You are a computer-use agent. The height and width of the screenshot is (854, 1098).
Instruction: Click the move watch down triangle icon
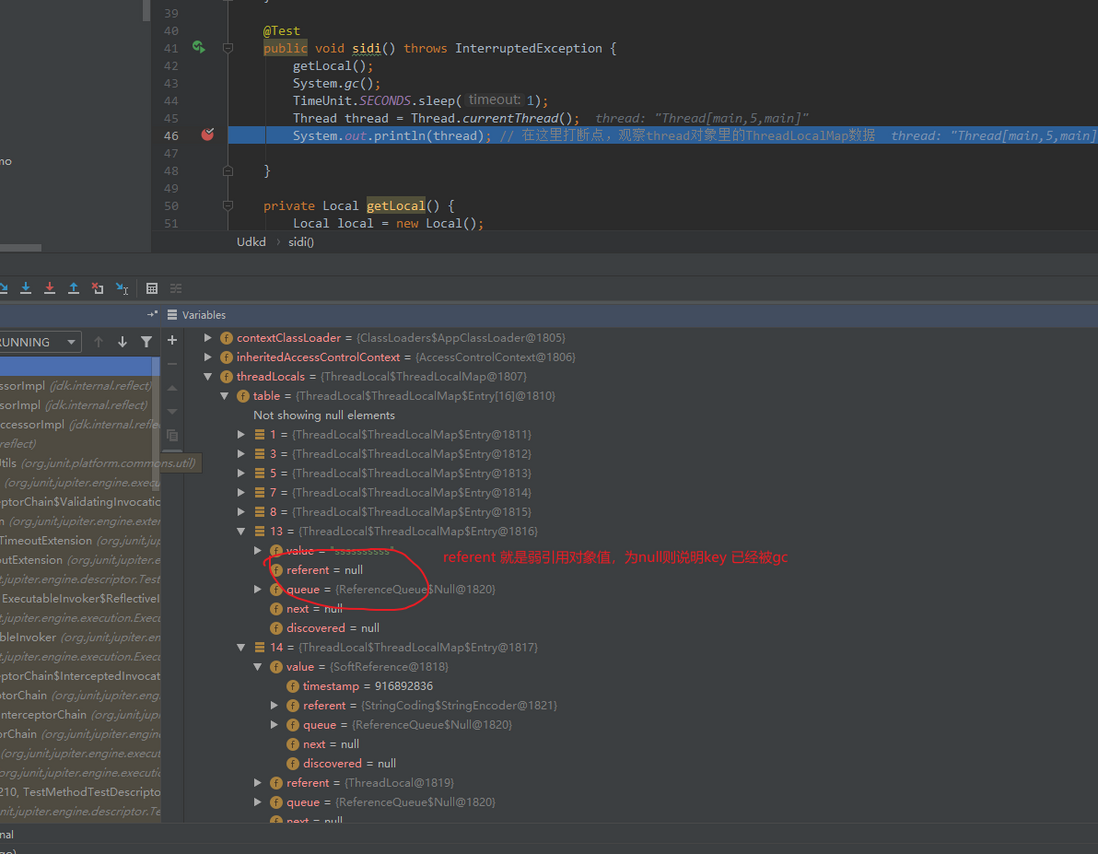tap(172, 412)
